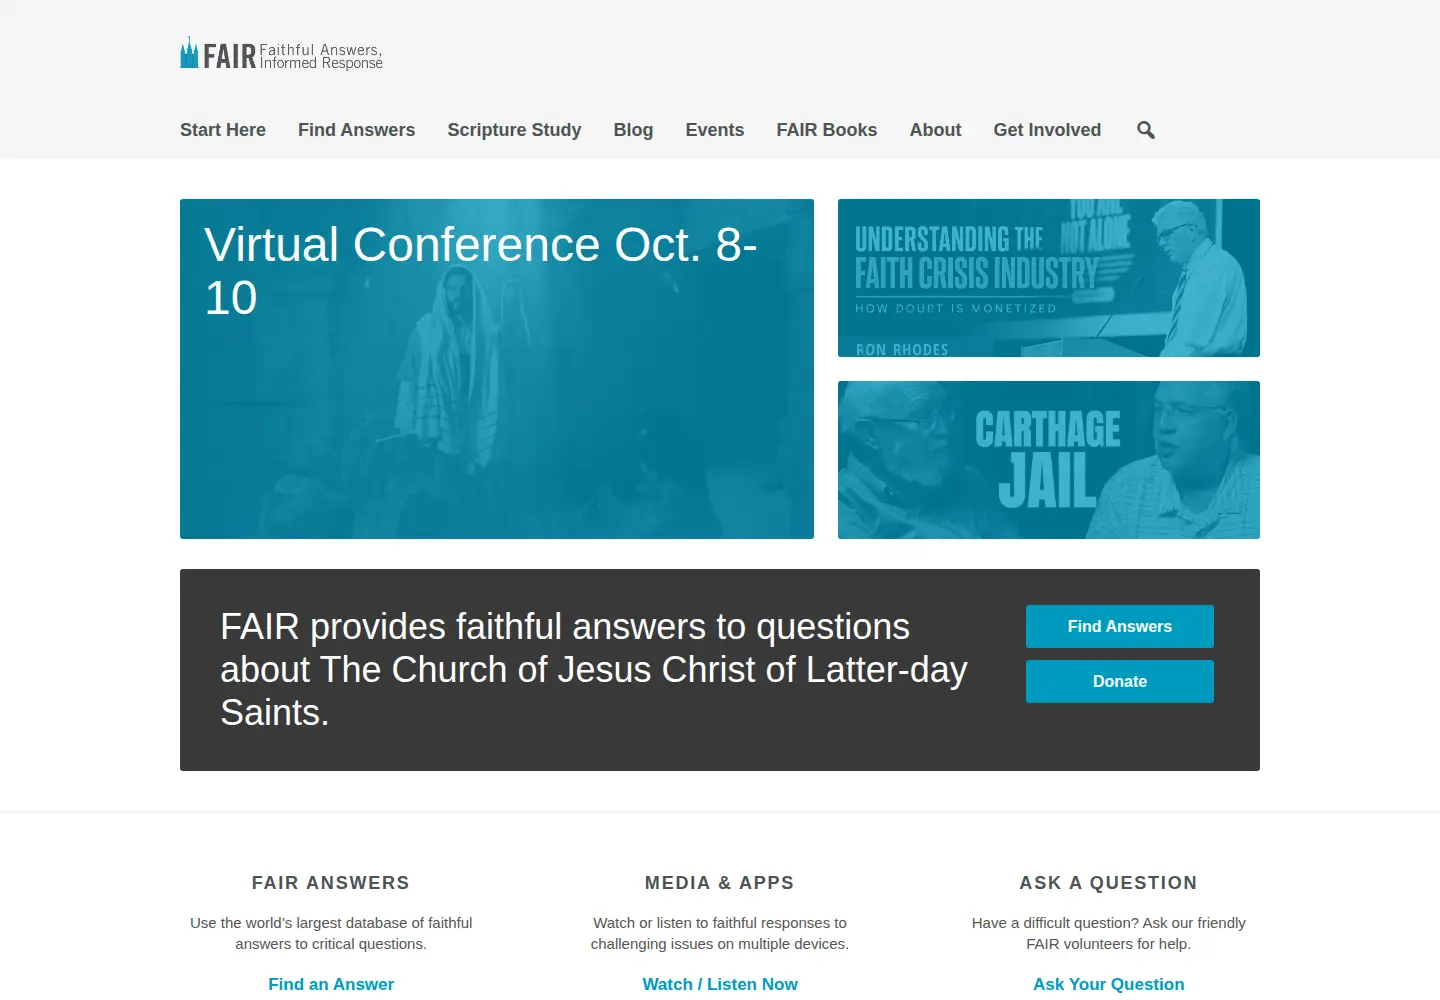Open the search magnifier icon
The height and width of the screenshot is (1000, 1440).
(1146, 130)
